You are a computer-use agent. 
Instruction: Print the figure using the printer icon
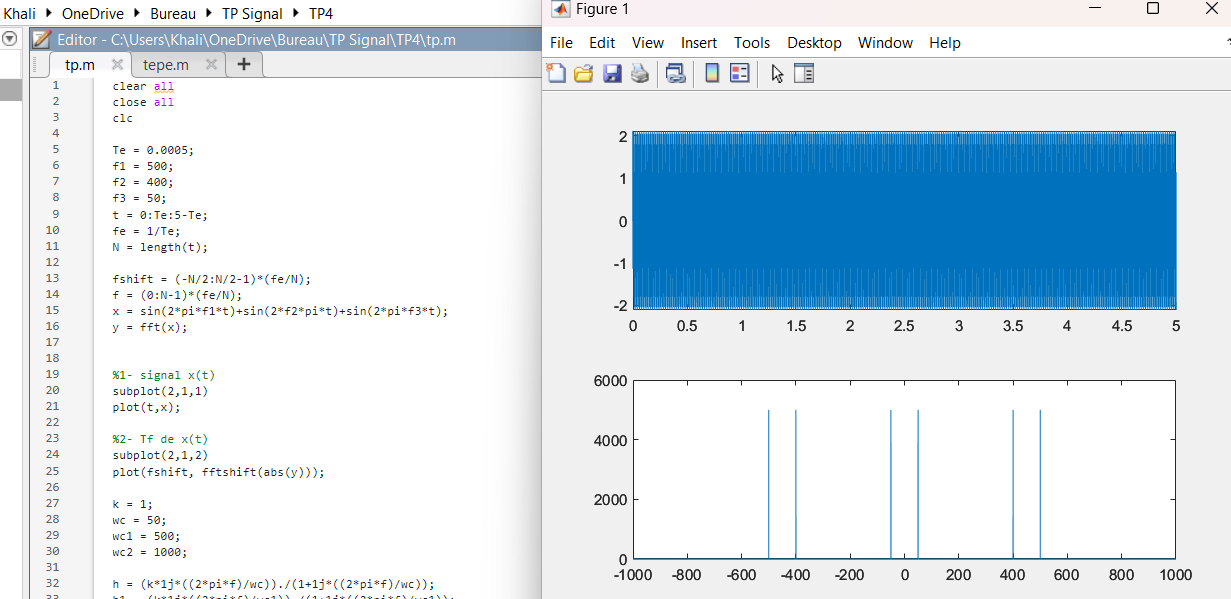click(x=639, y=72)
